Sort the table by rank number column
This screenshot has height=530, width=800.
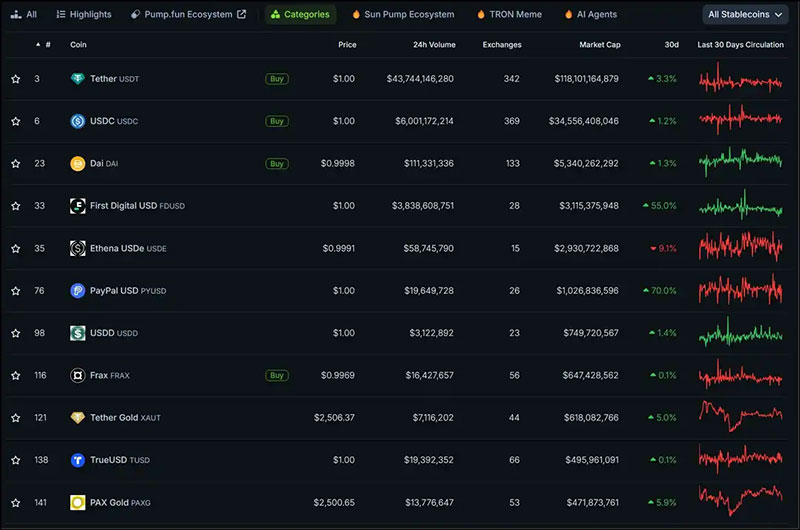[44, 45]
